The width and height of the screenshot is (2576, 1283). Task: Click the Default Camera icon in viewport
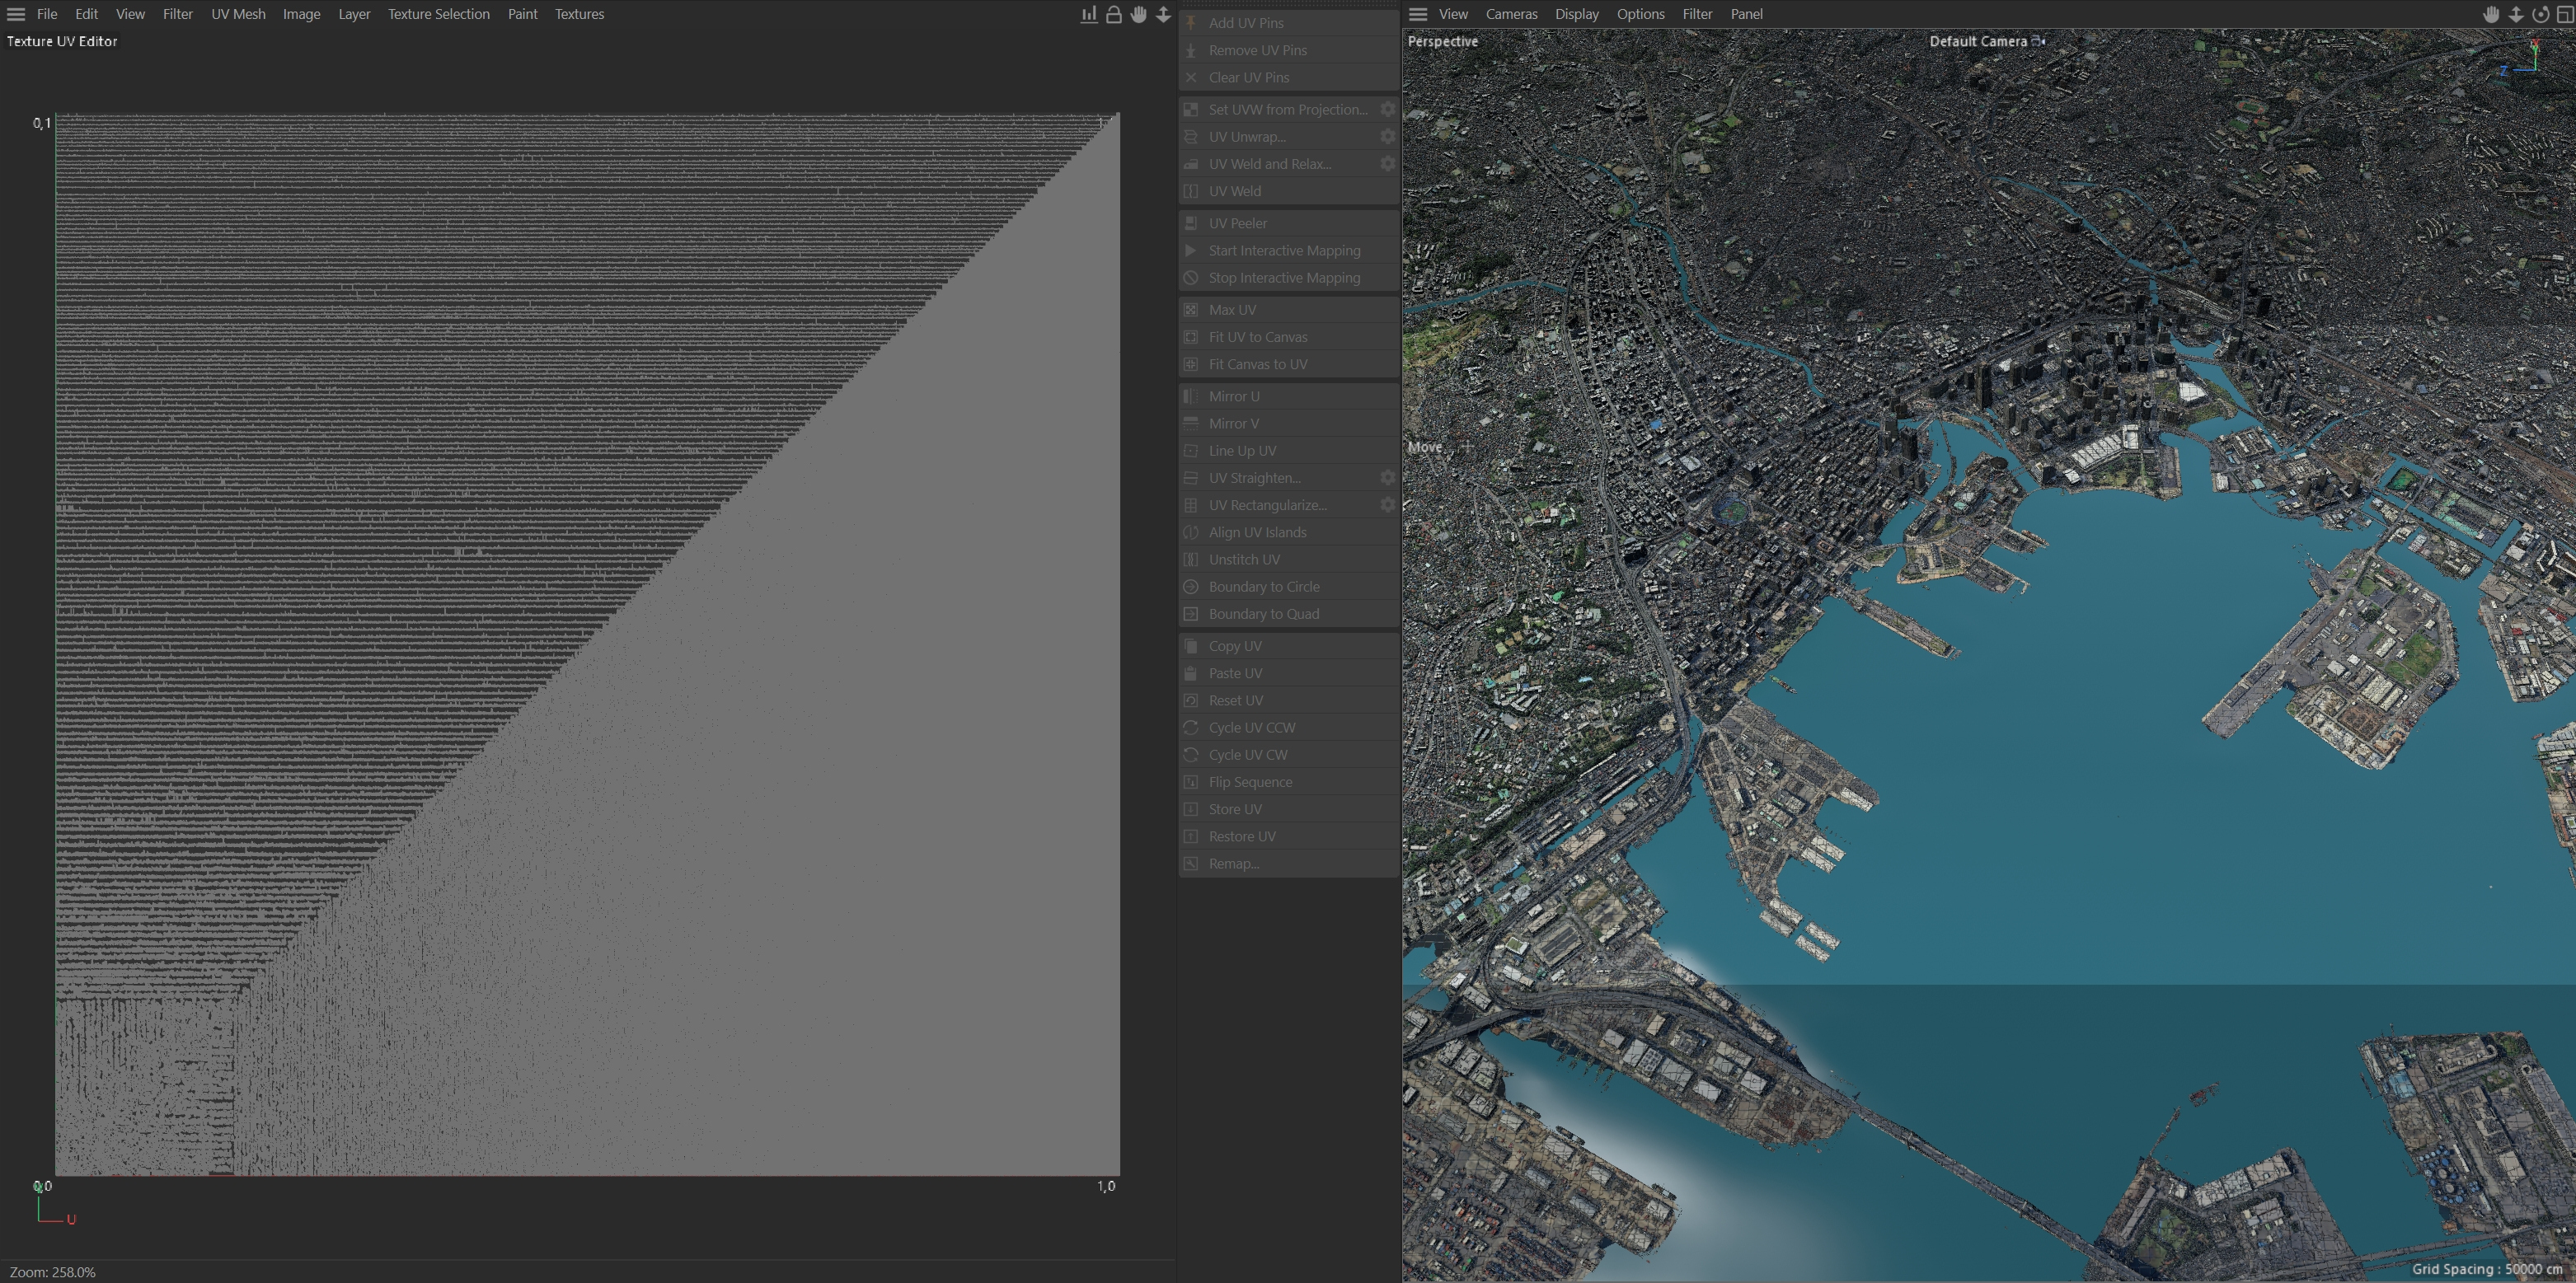(x=2039, y=41)
